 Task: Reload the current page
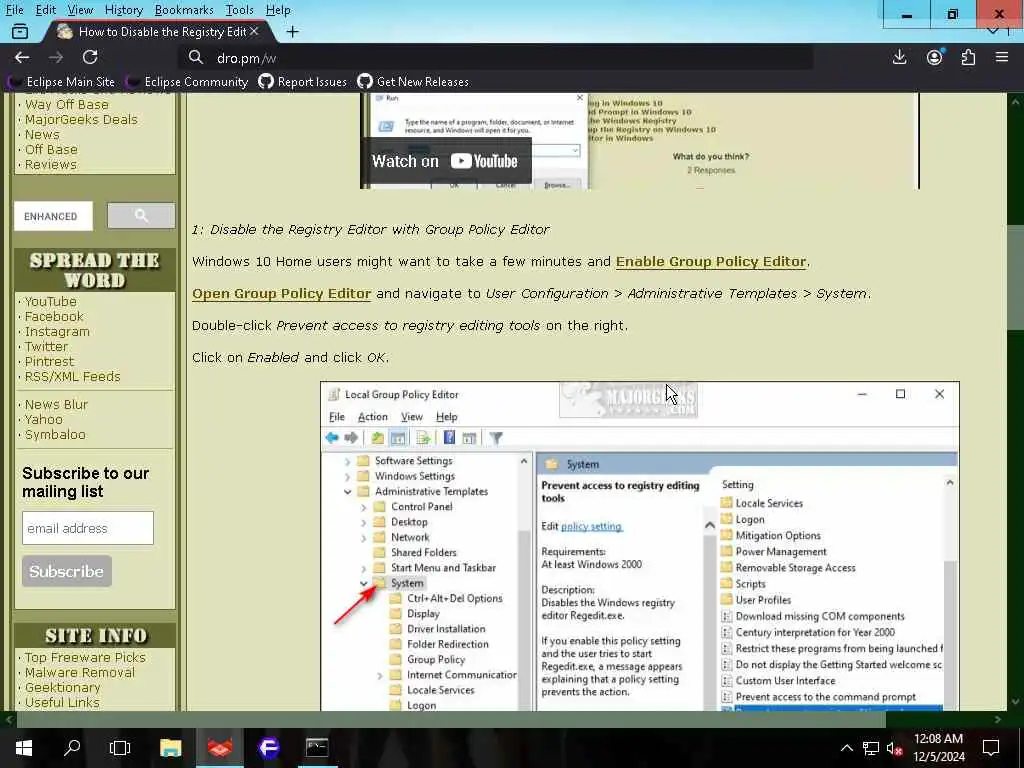pos(90,57)
